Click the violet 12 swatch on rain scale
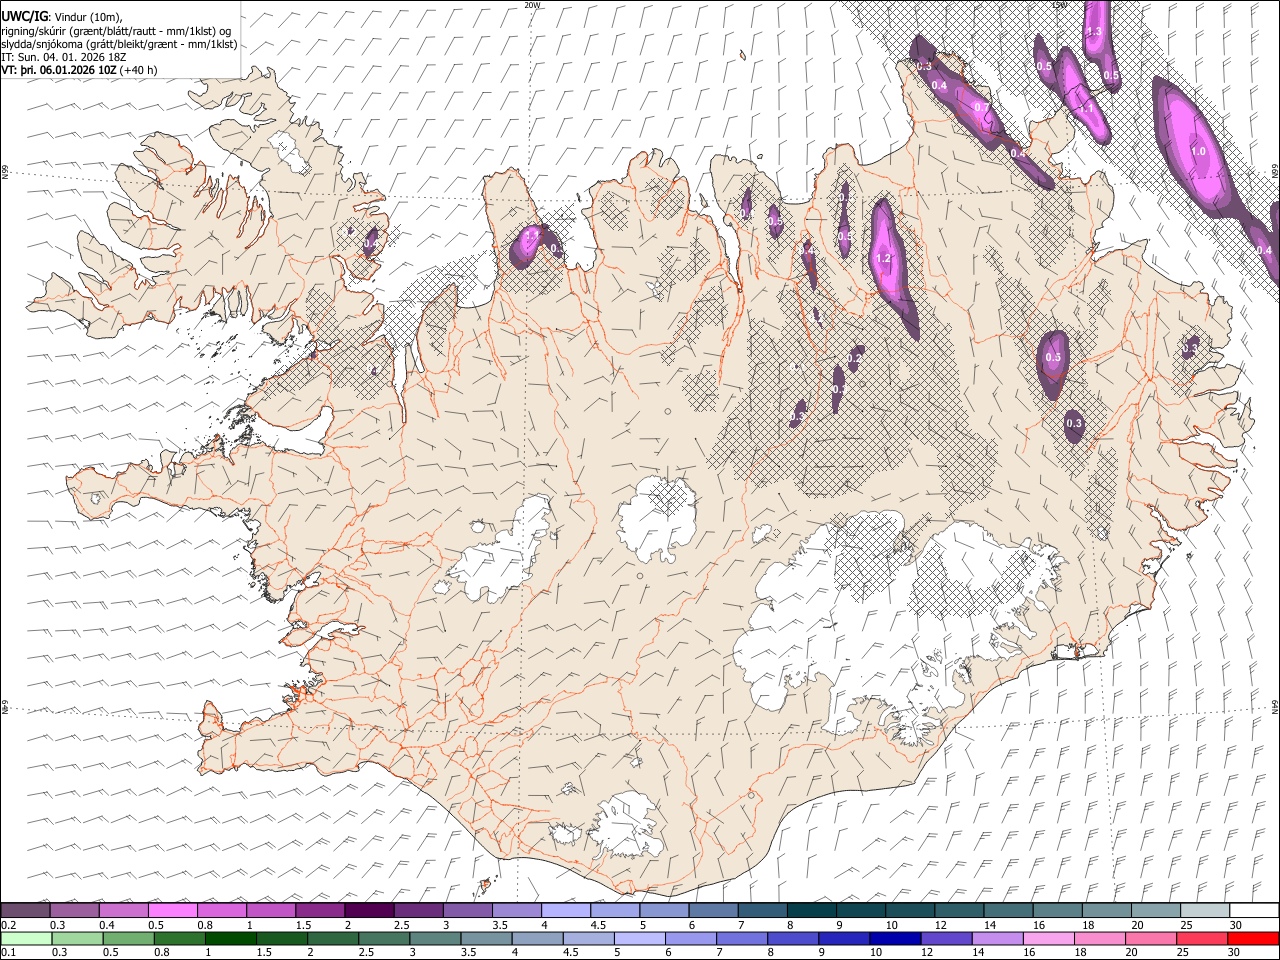 click(x=946, y=939)
